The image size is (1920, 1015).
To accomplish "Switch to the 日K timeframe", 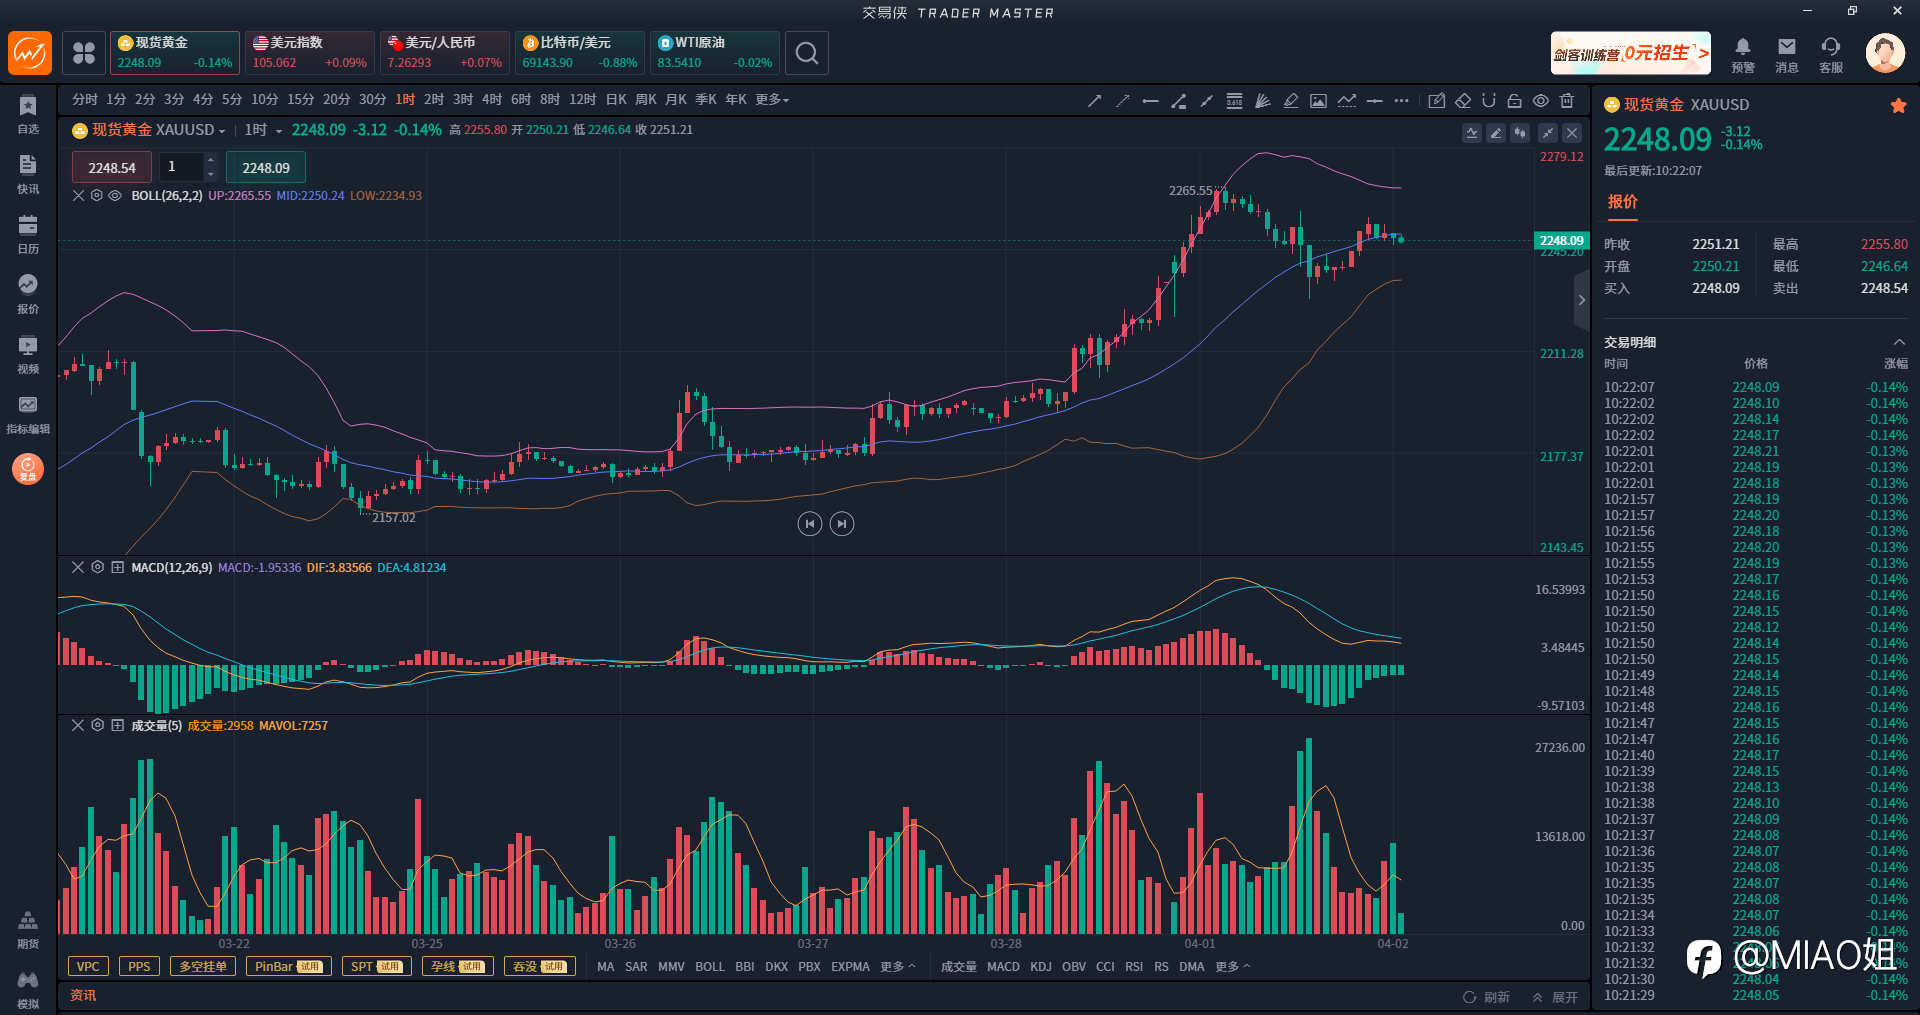I will pyautogui.click(x=616, y=100).
